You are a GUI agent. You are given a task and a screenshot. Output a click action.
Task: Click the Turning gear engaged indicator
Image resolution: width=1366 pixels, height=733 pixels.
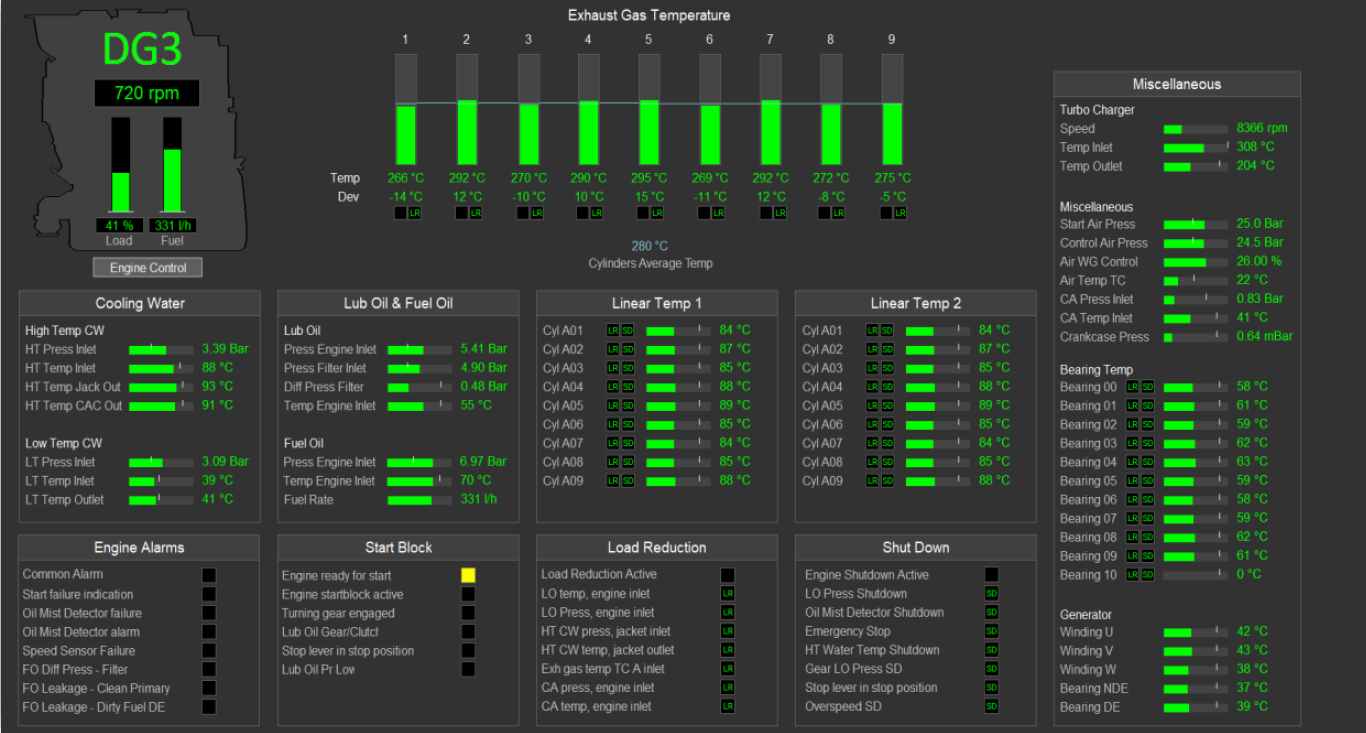point(468,613)
